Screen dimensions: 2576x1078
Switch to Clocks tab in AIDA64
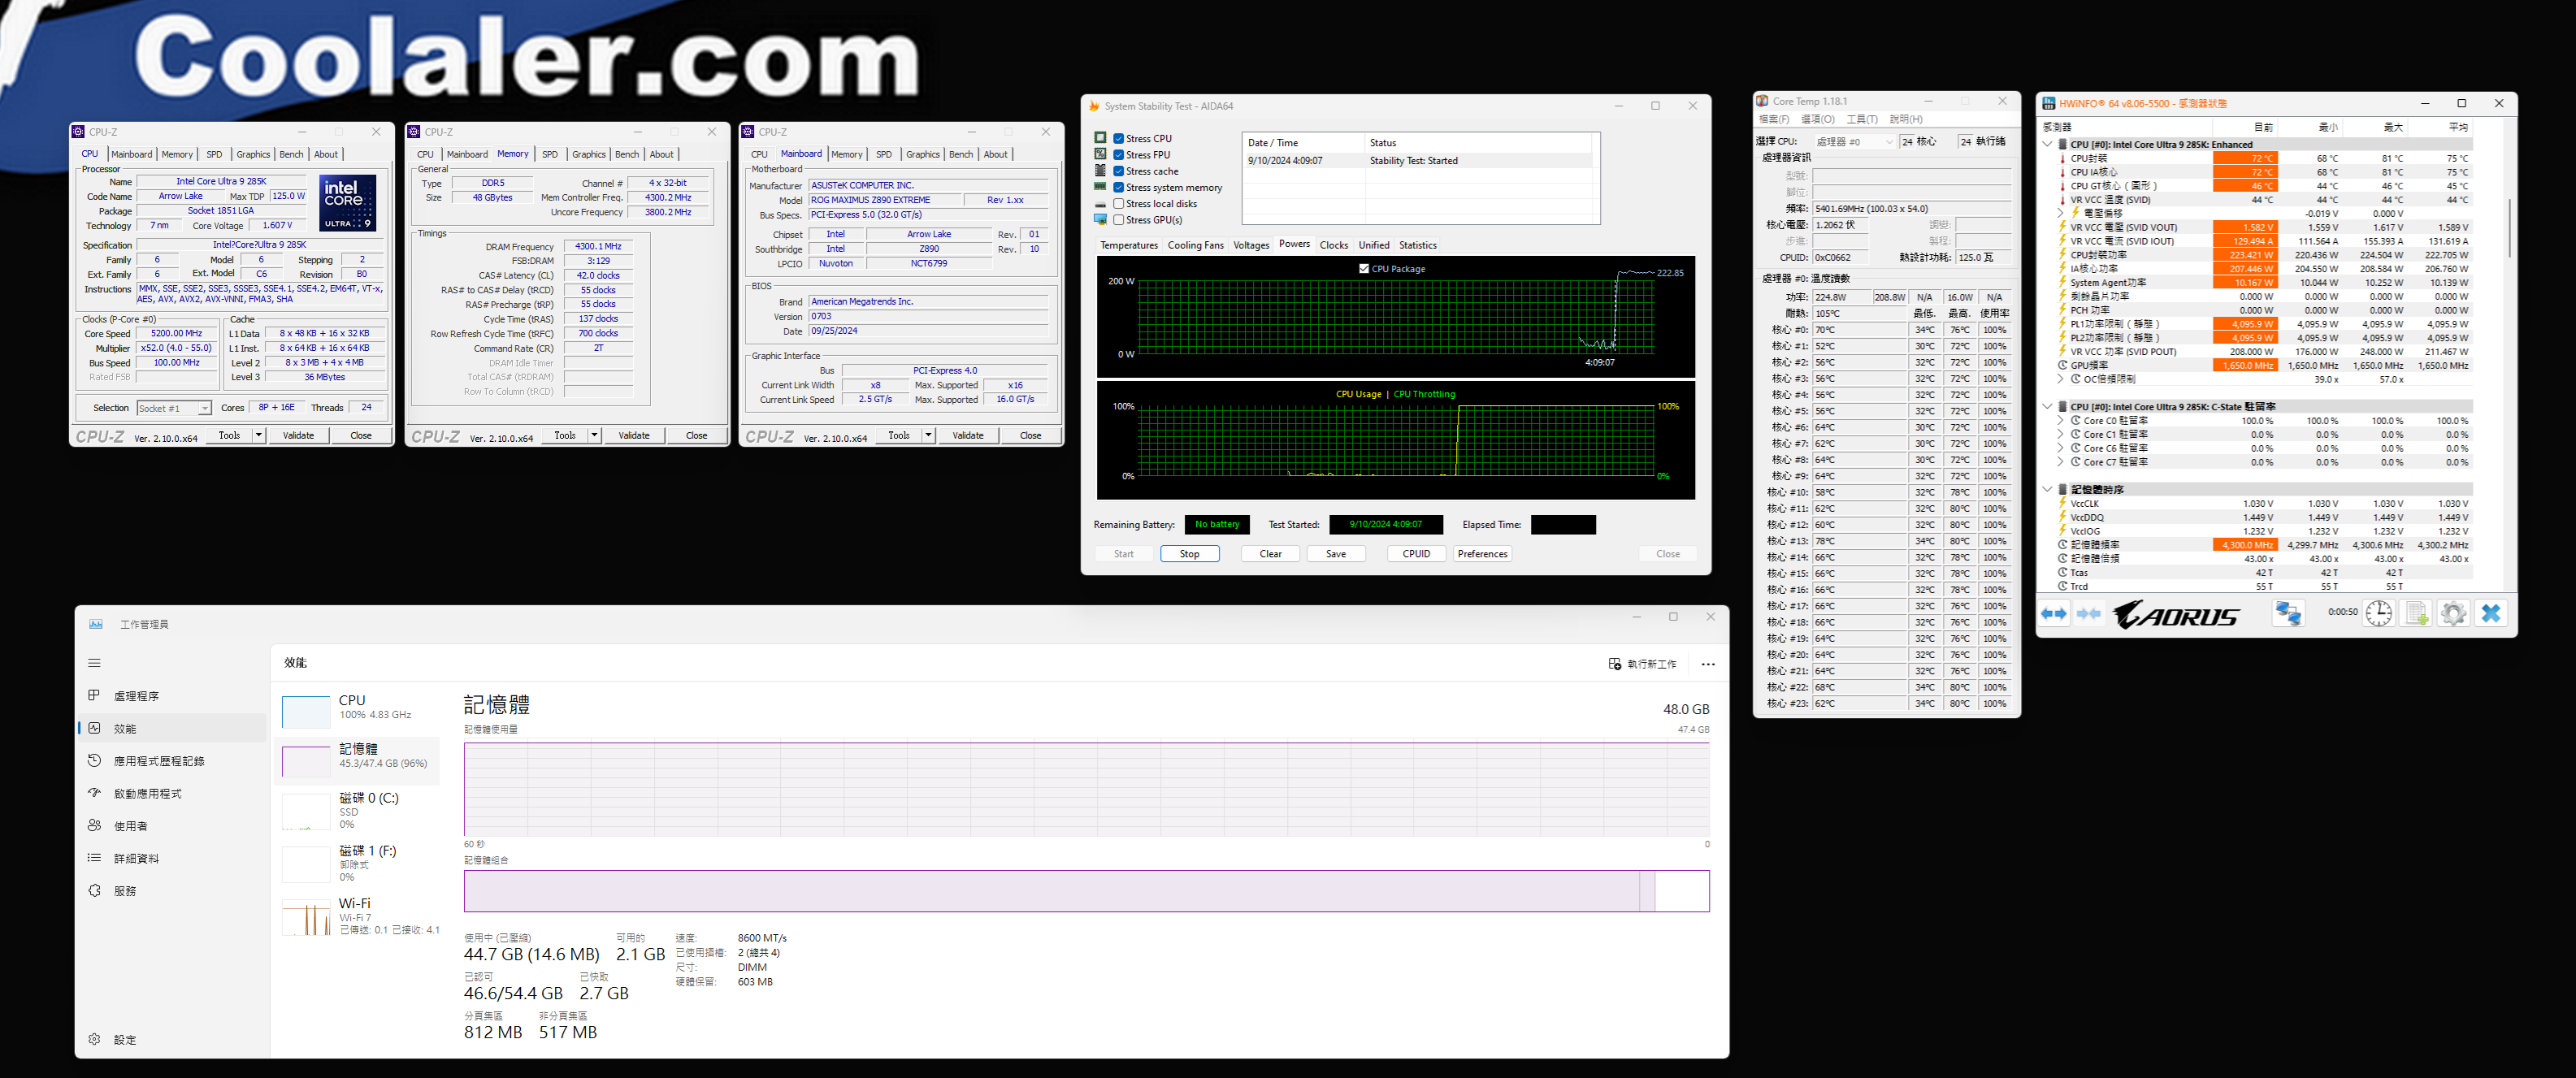click(1333, 245)
